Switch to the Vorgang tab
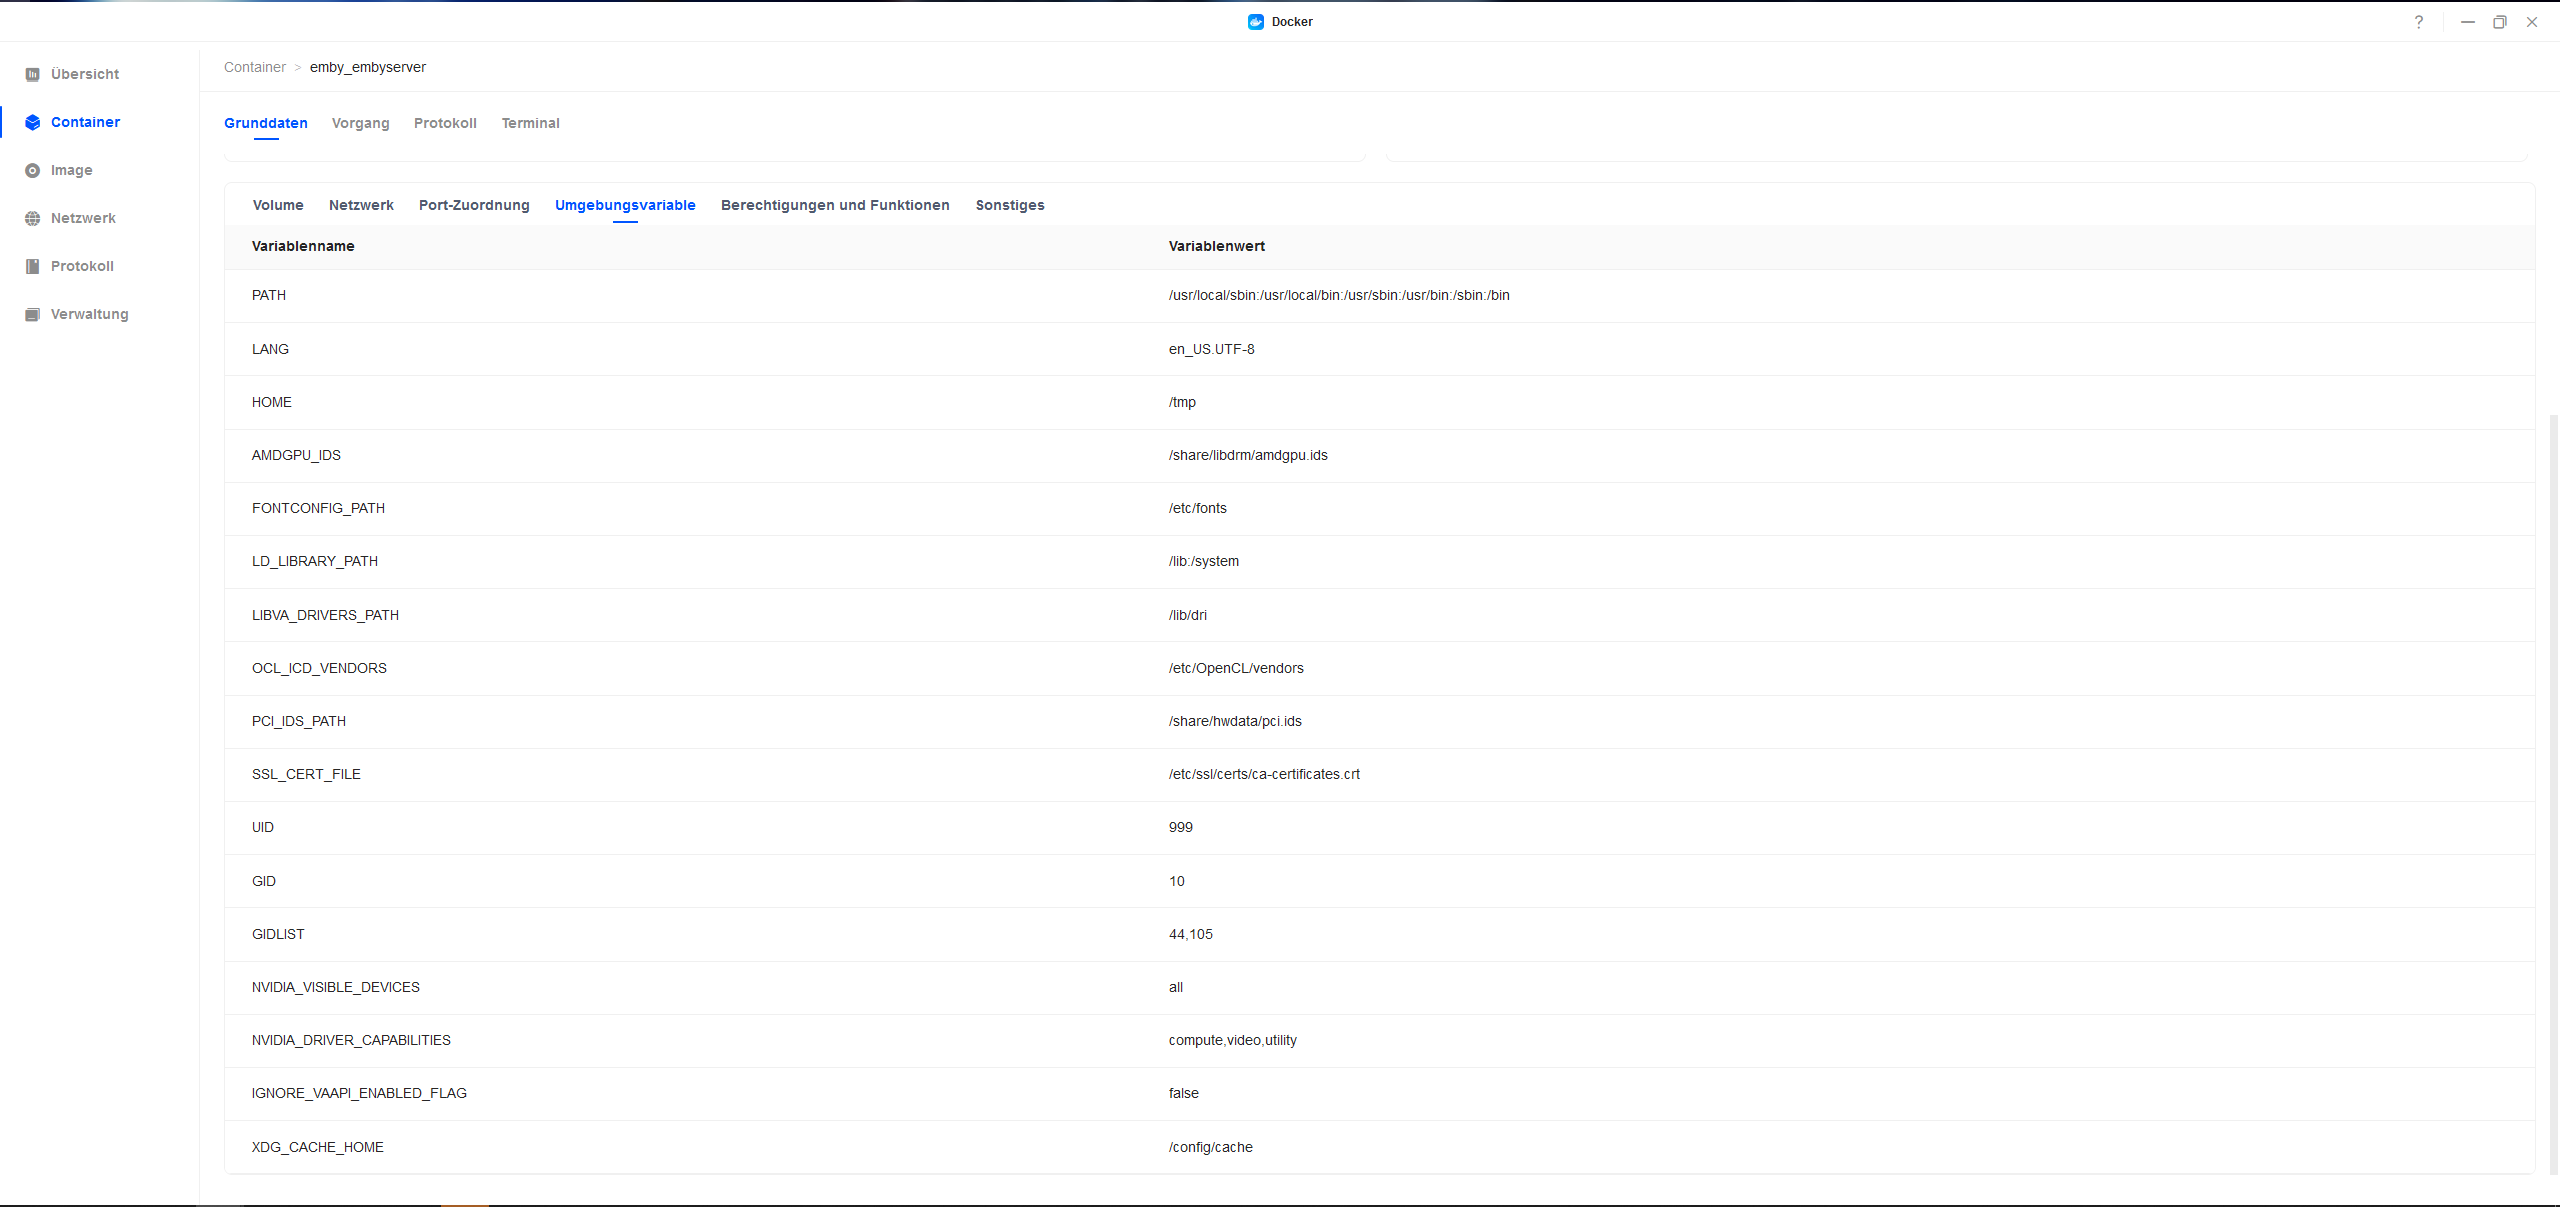Viewport: 2560px width, 1207px height. (x=360, y=123)
